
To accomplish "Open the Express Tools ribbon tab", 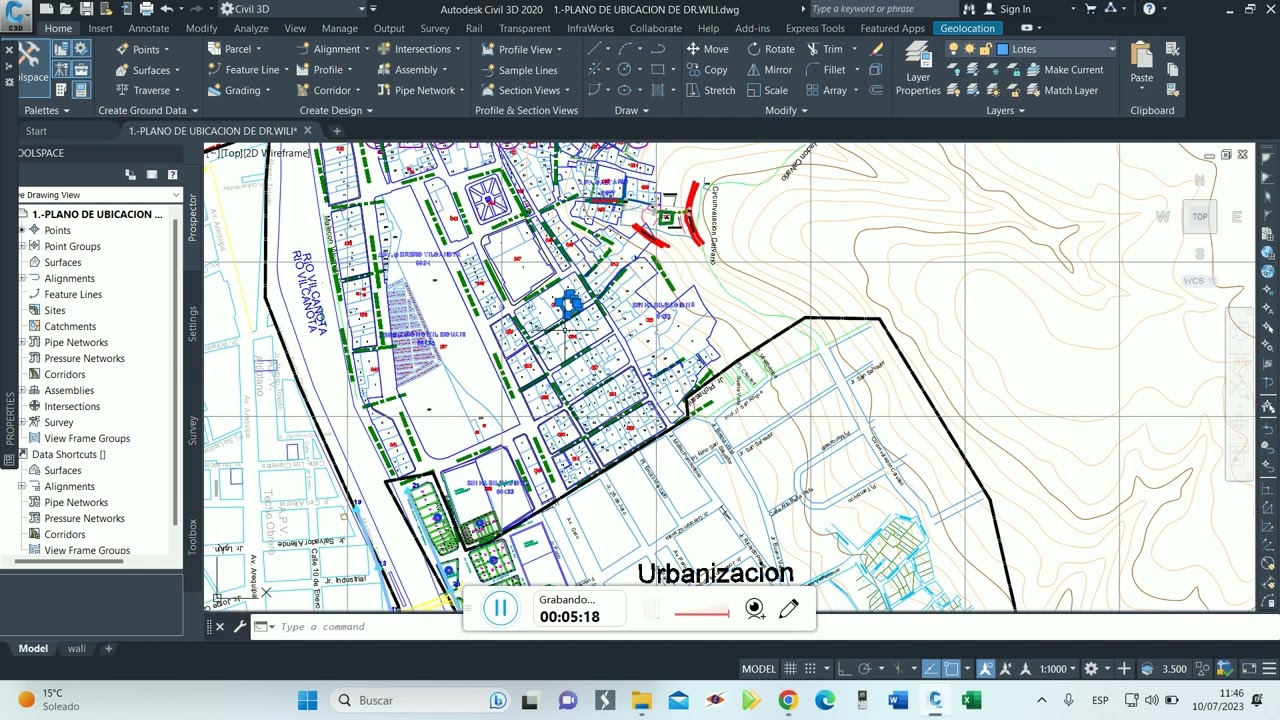I will (815, 28).
